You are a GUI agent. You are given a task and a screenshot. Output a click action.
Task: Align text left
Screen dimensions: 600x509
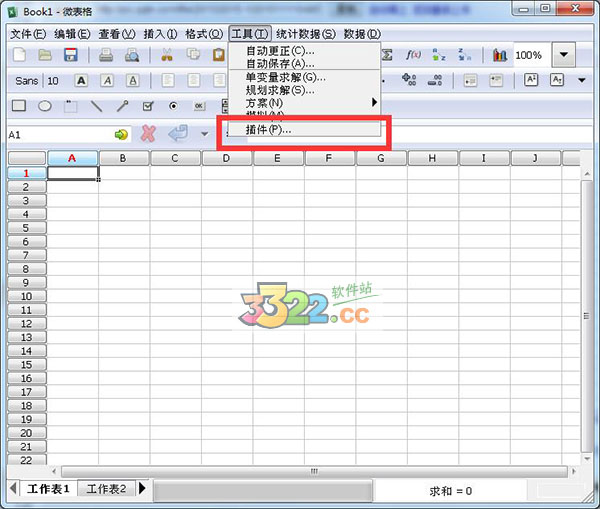click(168, 81)
